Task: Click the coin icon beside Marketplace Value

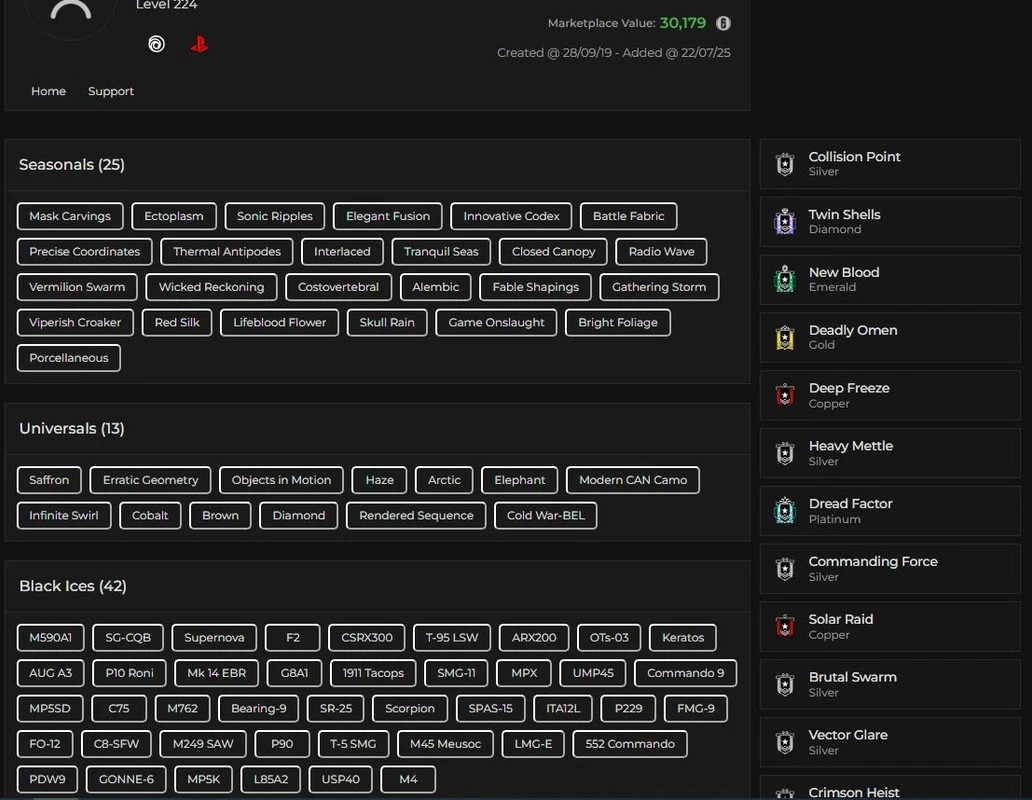Action: pos(723,23)
